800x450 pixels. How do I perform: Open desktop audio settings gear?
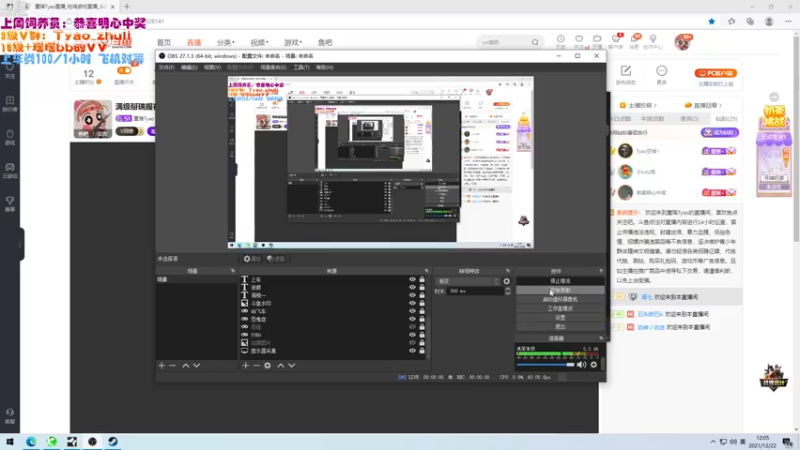pyautogui.click(x=593, y=365)
